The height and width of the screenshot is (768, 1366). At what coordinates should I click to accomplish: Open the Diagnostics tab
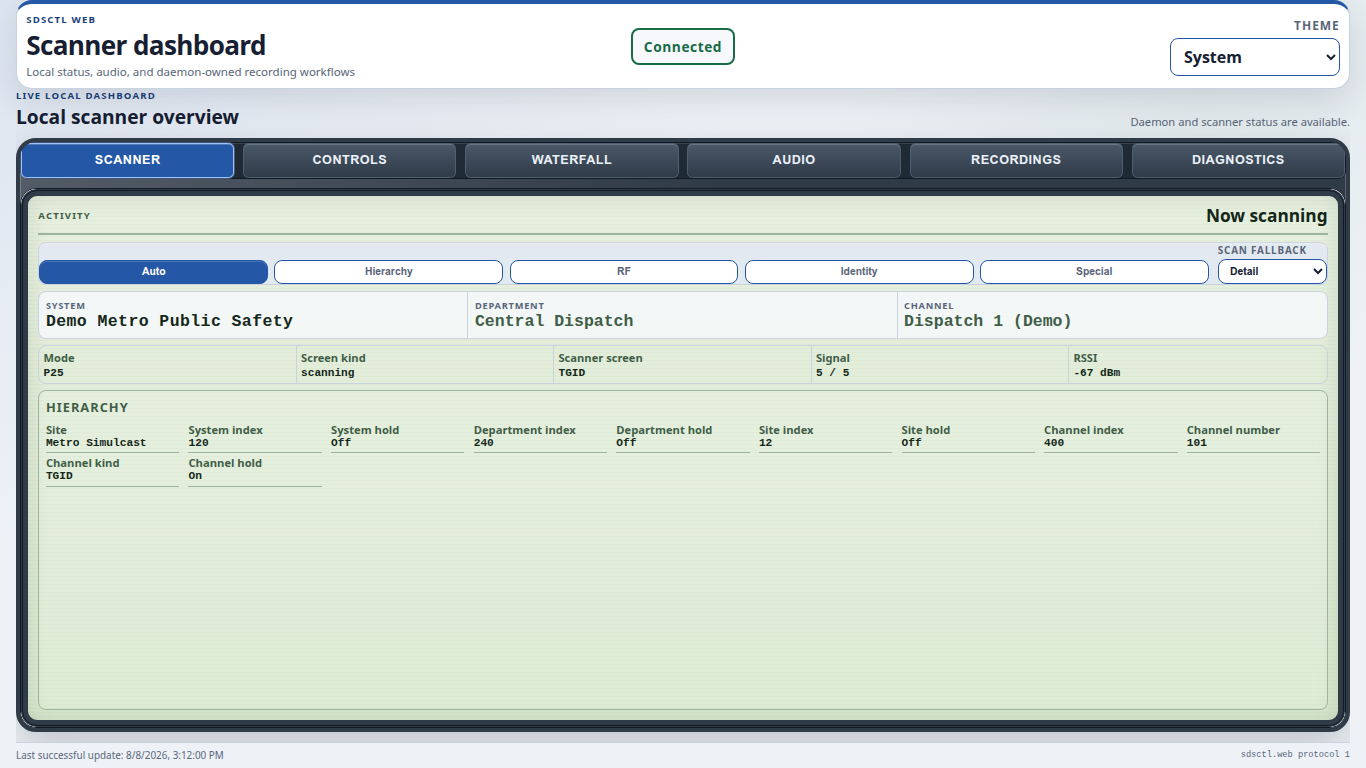pyautogui.click(x=1238, y=160)
